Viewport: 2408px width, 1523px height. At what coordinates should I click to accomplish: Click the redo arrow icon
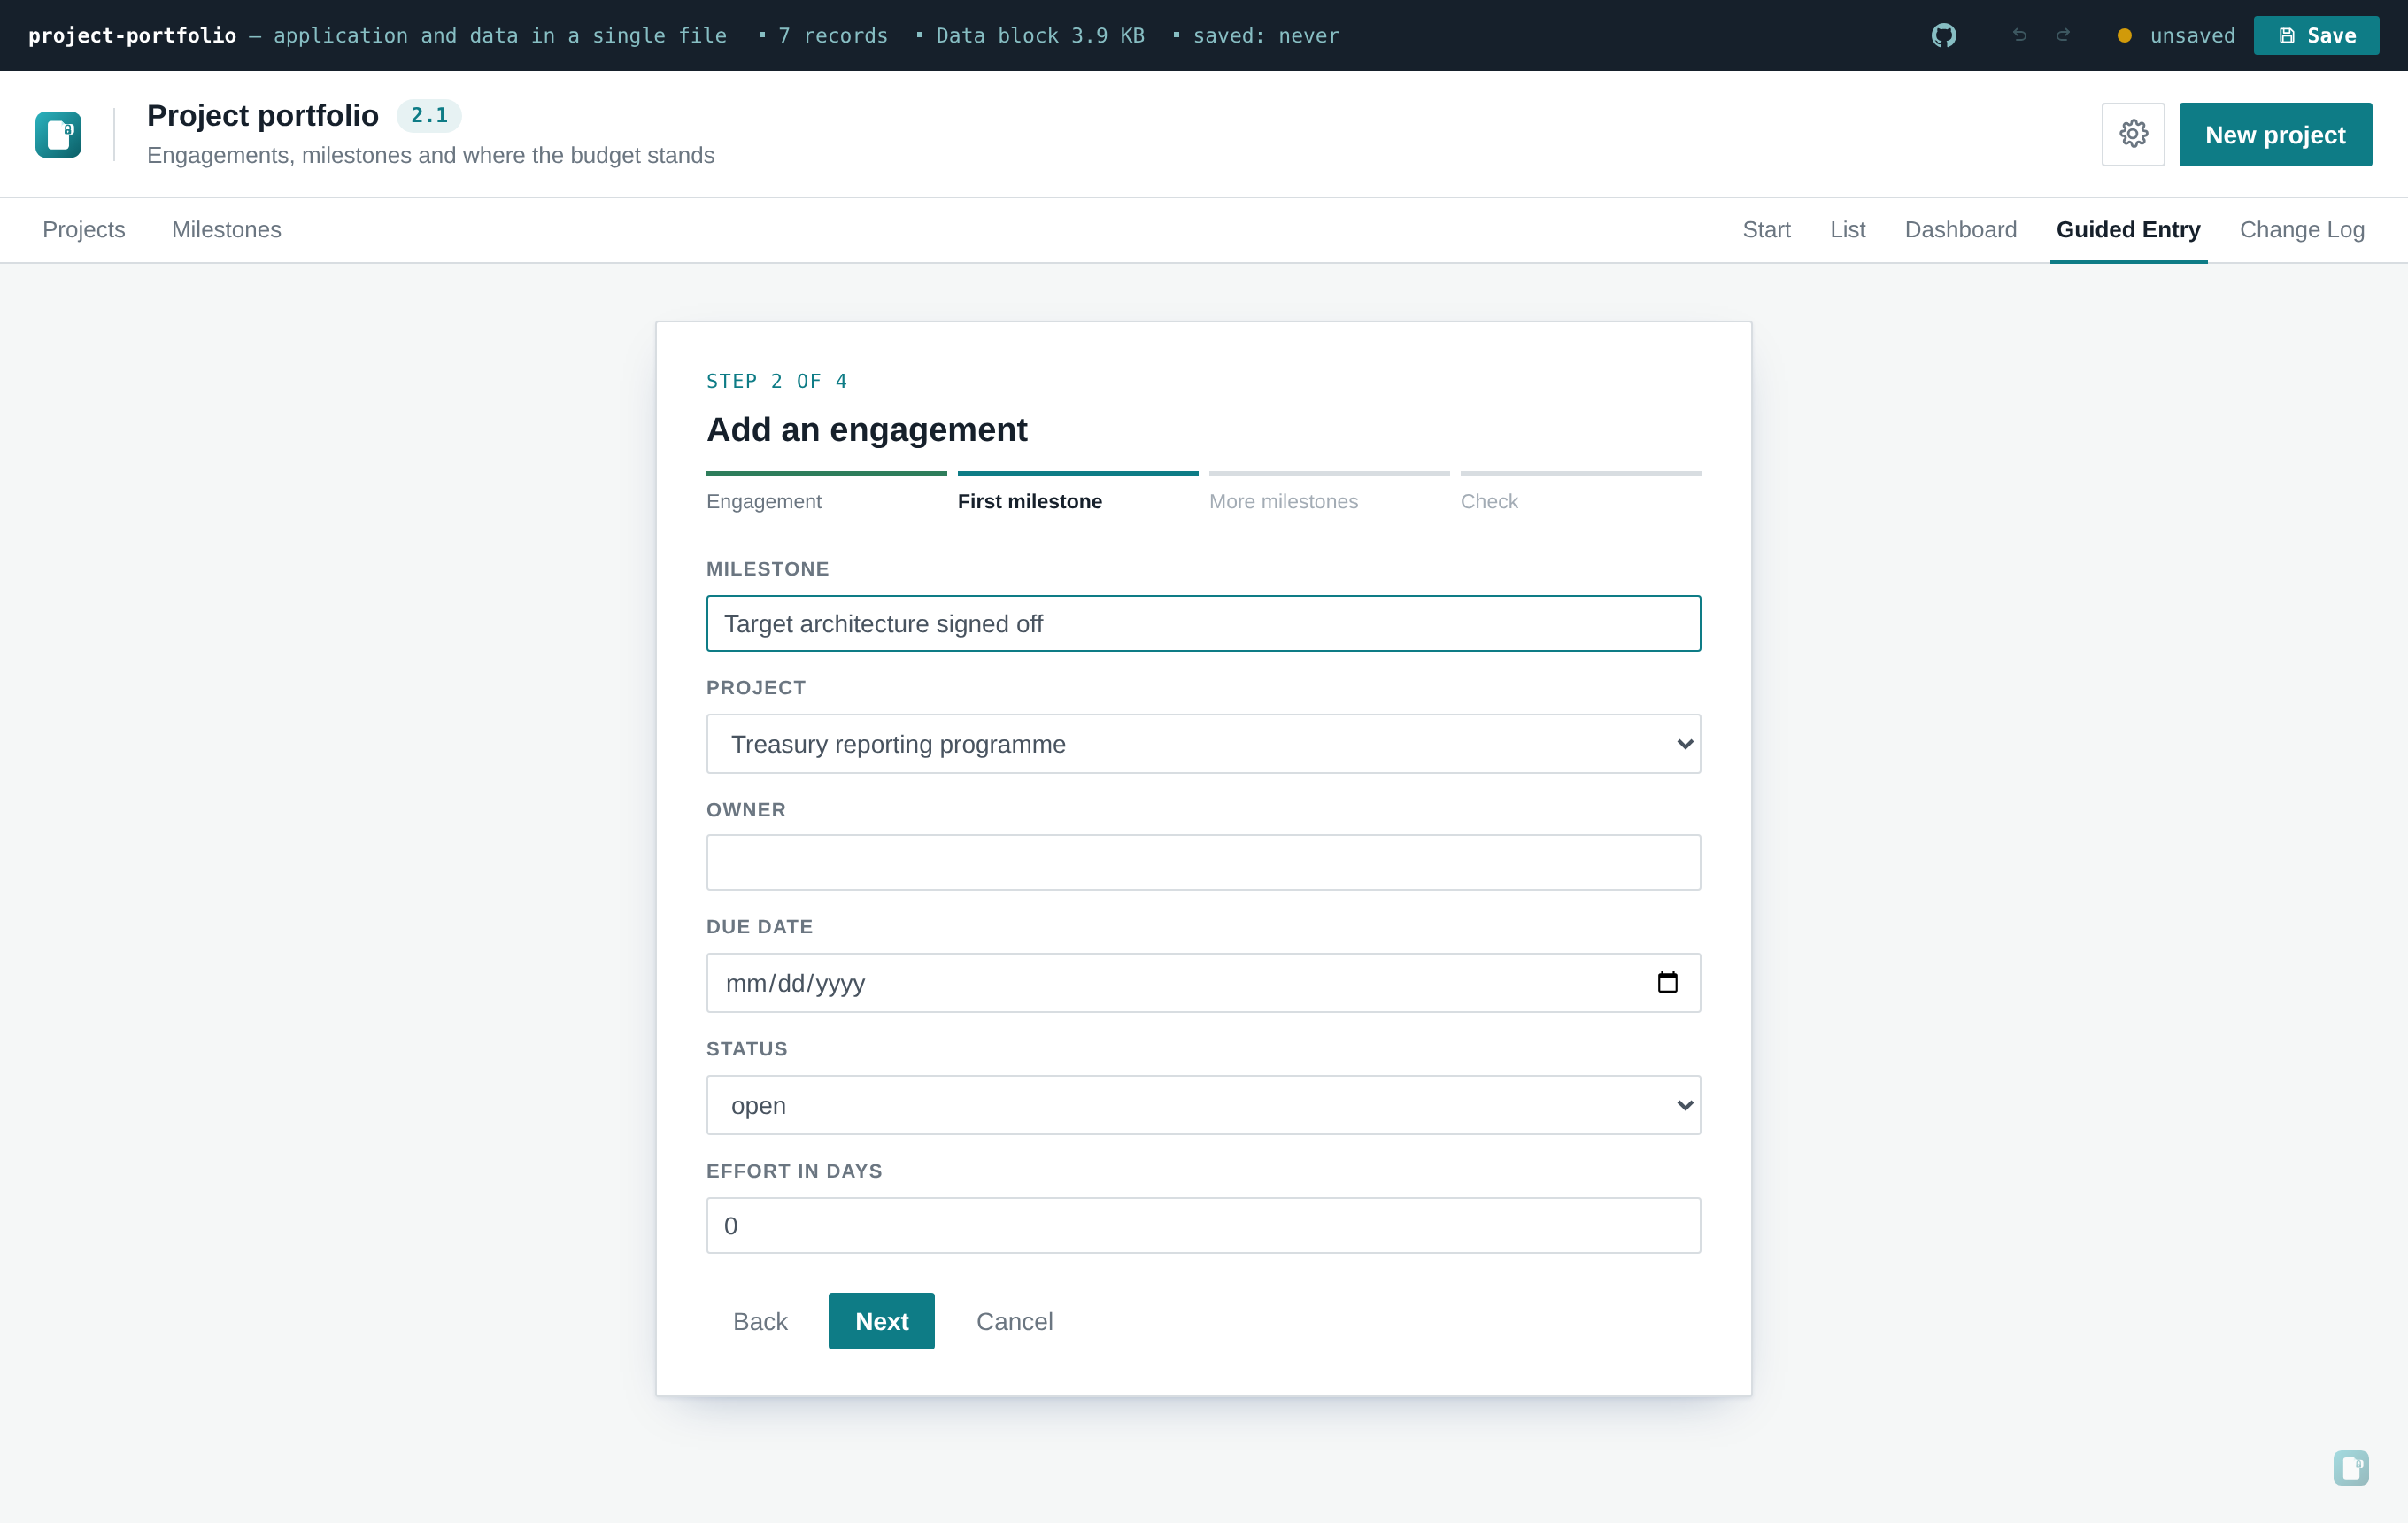coord(2063,36)
